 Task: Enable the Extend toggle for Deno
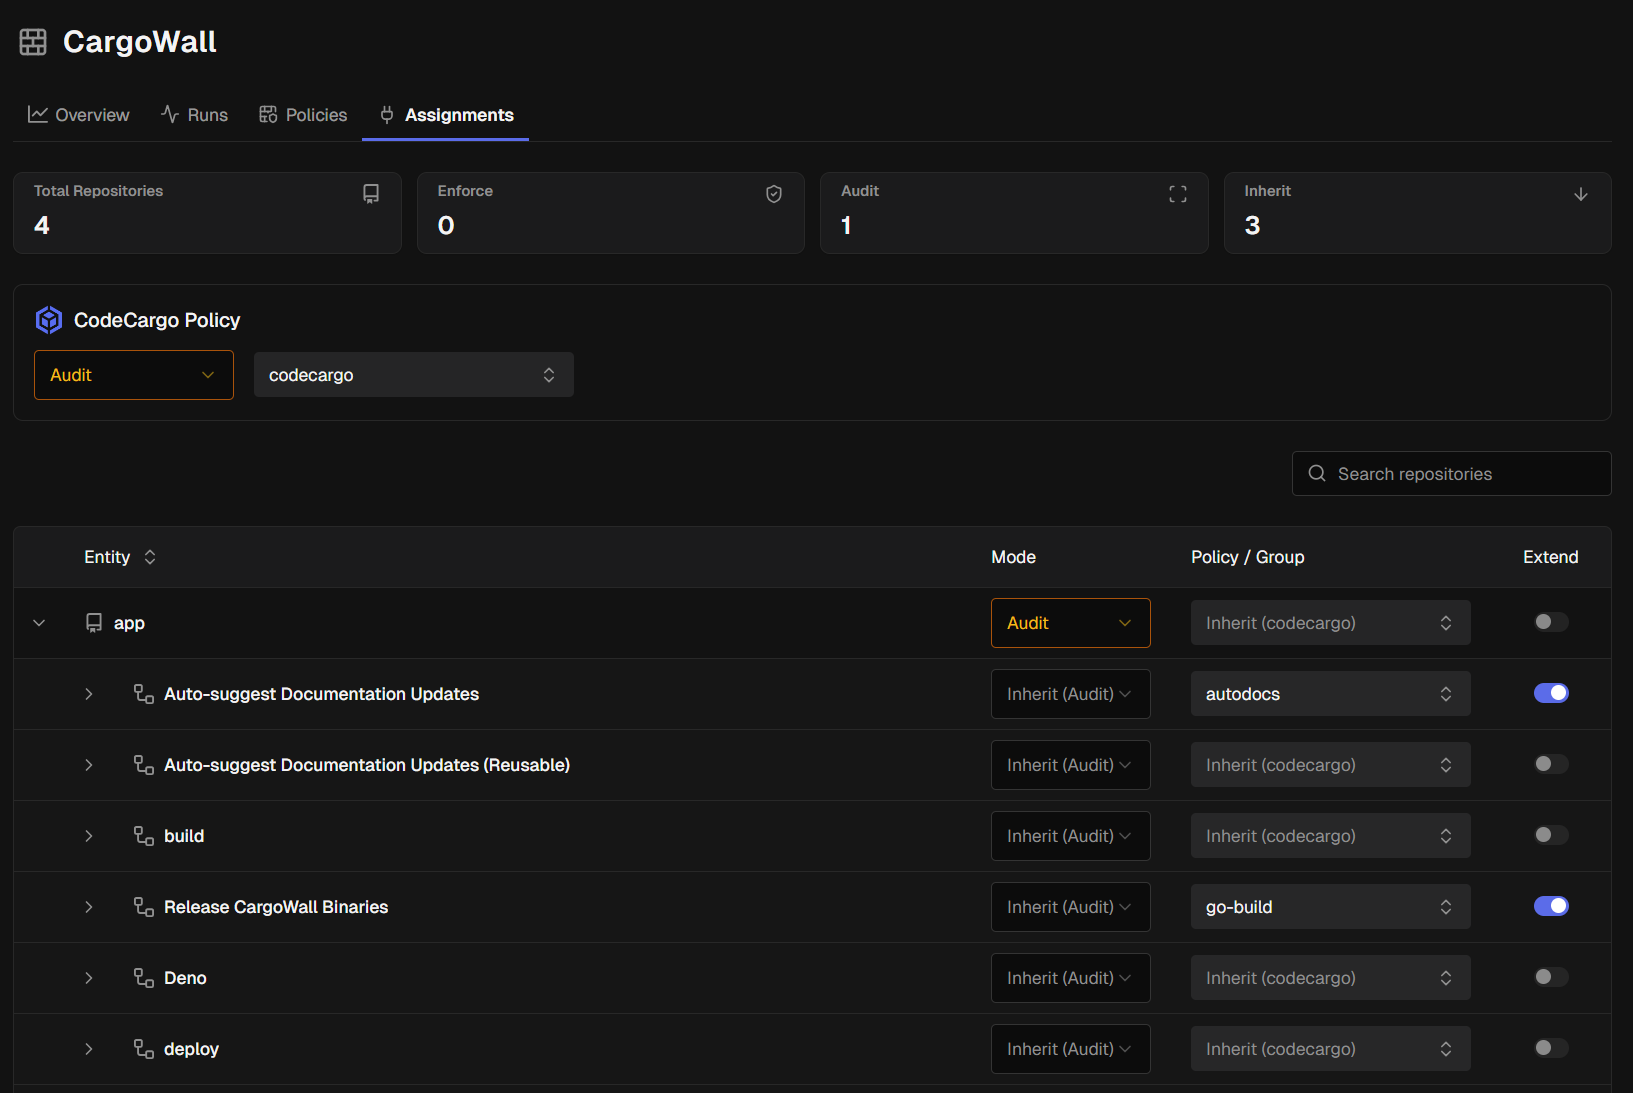1550,977
